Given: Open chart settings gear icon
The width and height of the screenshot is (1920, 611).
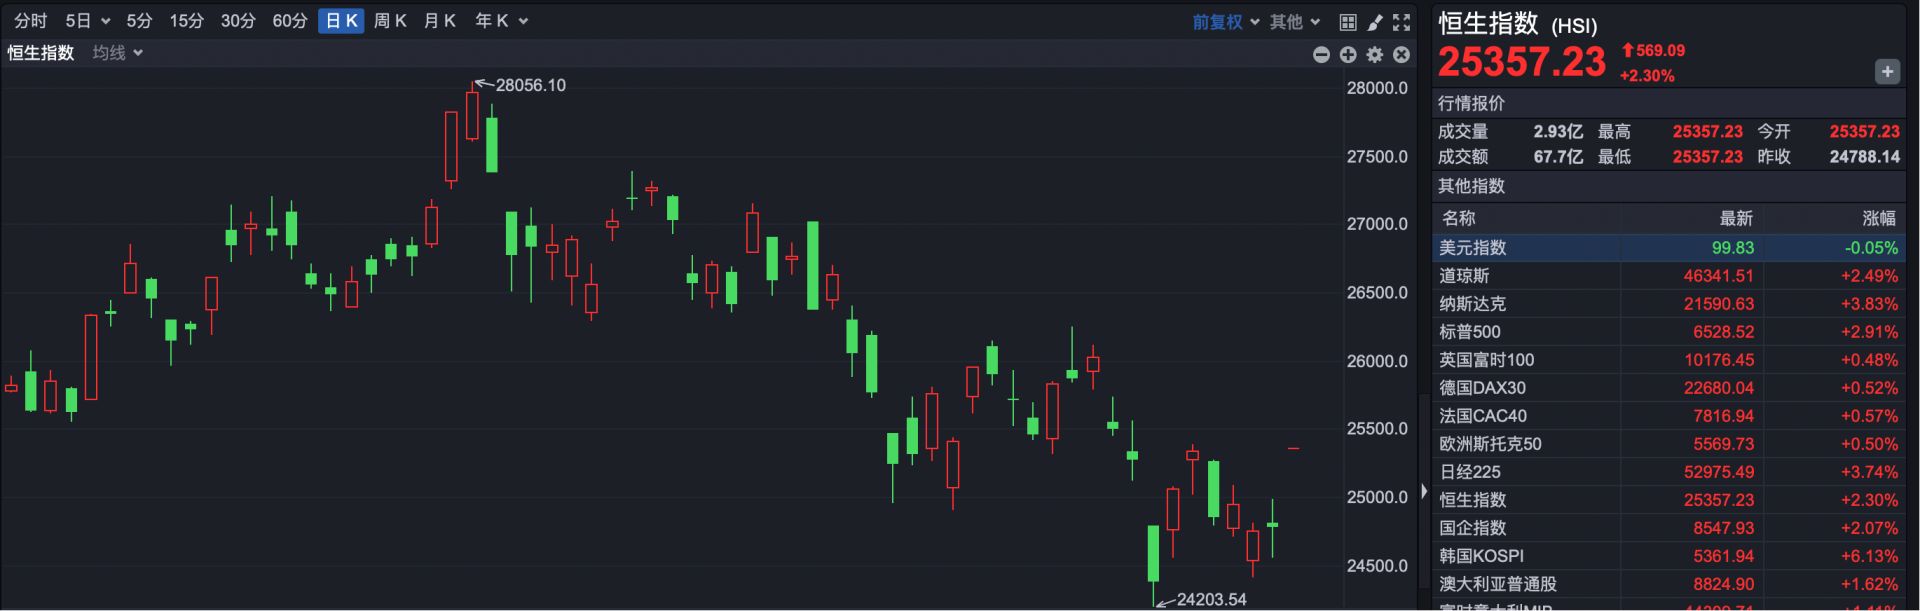Looking at the screenshot, I should tap(1375, 55).
